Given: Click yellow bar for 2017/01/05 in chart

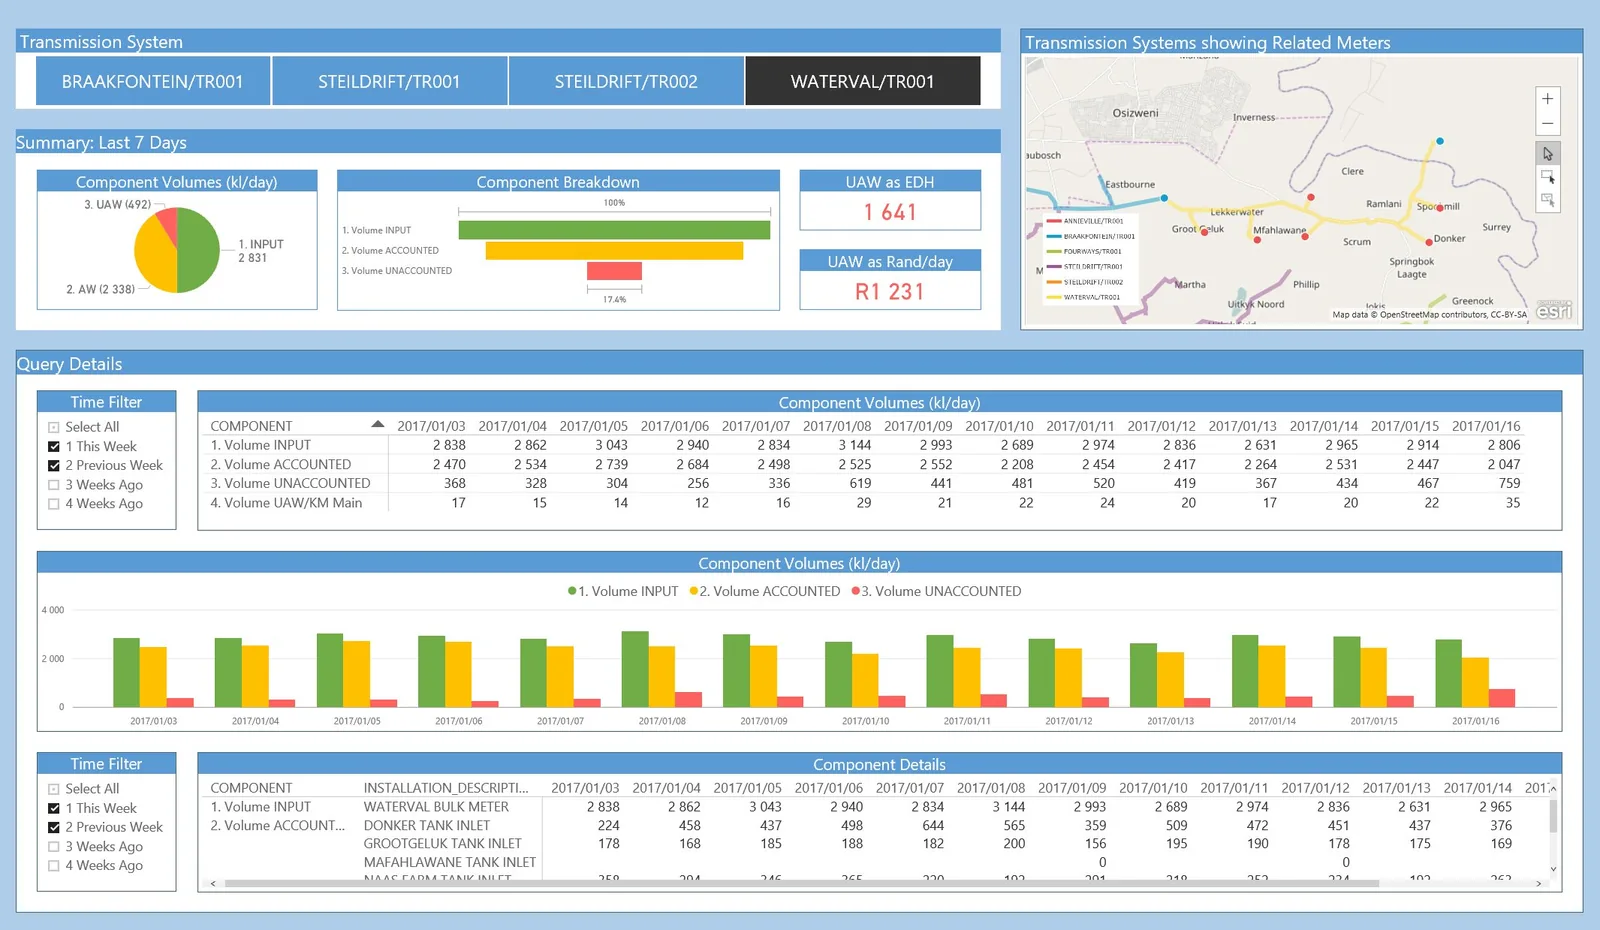Looking at the screenshot, I should 356,674.
